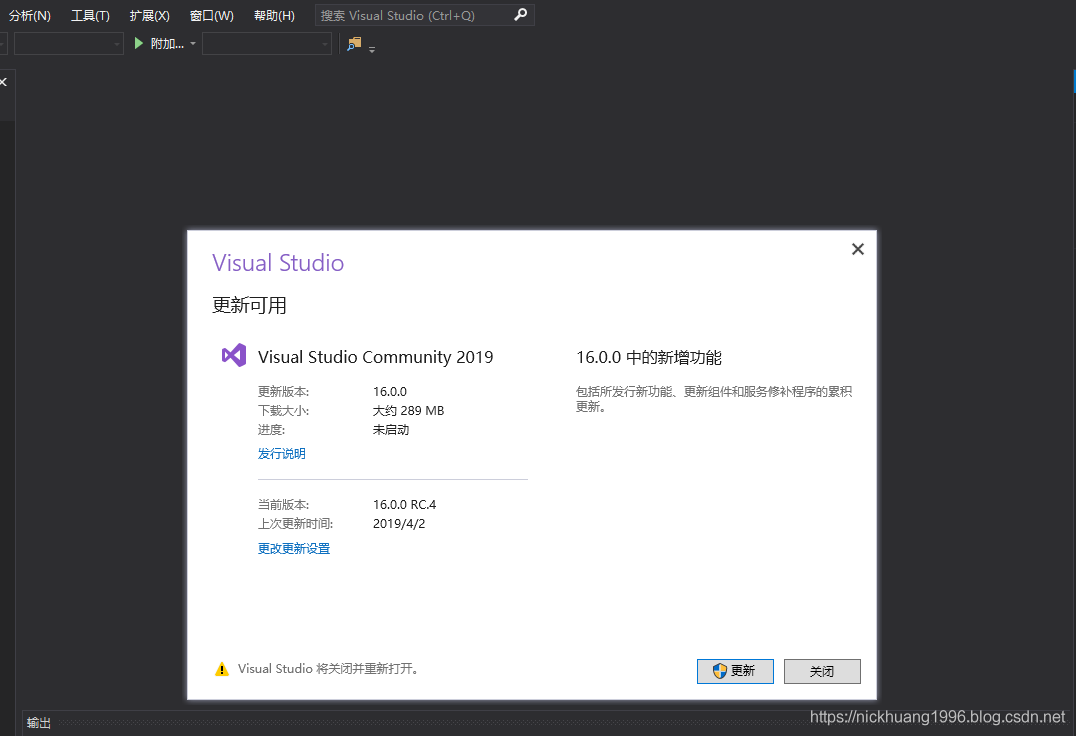Click the 输出 panel title
Viewport: 1076px width, 736px height.
(38, 723)
